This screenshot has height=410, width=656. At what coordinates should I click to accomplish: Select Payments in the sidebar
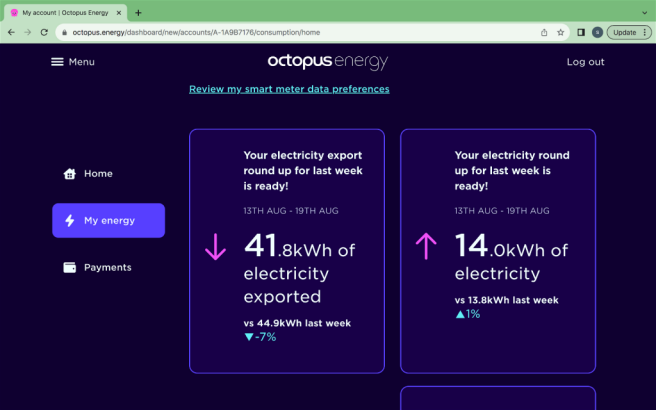click(x=108, y=267)
